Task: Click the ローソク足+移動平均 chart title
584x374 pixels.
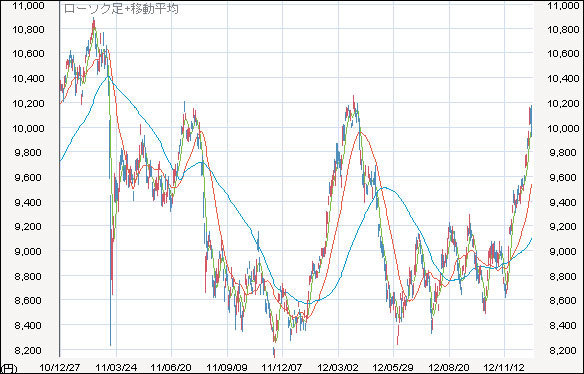Action: (x=121, y=9)
